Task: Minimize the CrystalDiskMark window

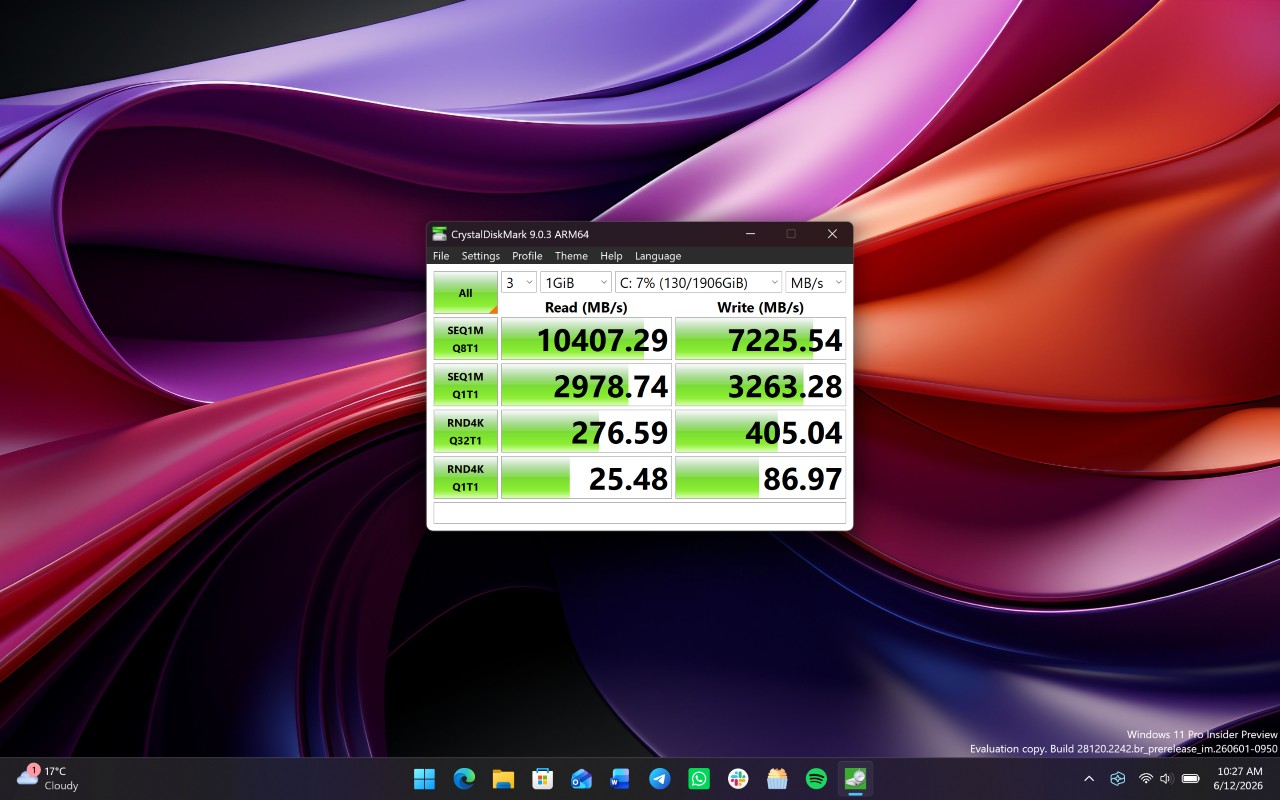Action: (750, 234)
